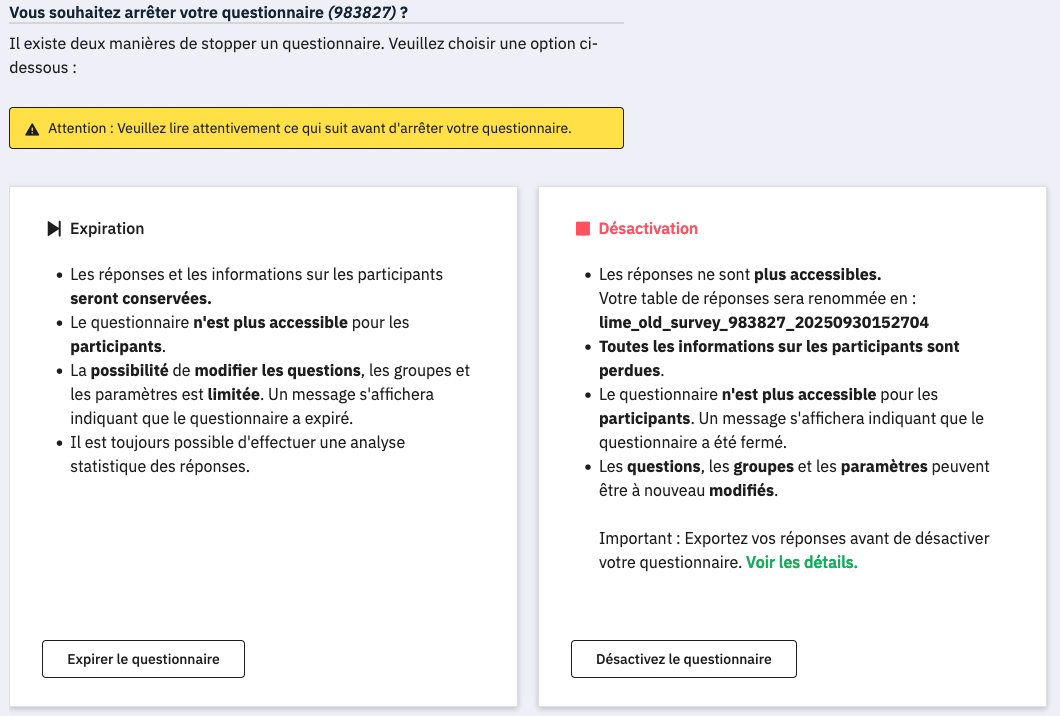
Task: Click the Expiration skip-end icon
Action: coord(54,229)
